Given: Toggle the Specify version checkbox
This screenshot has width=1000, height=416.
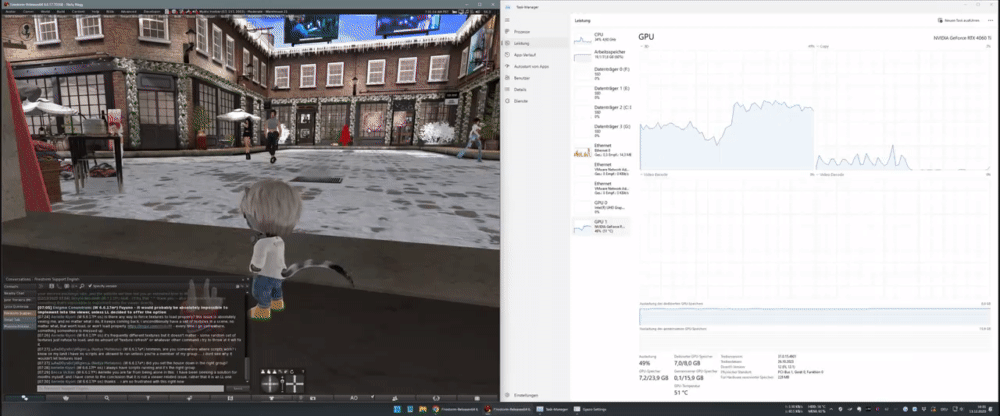Looking at the screenshot, I should click(91, 285).
